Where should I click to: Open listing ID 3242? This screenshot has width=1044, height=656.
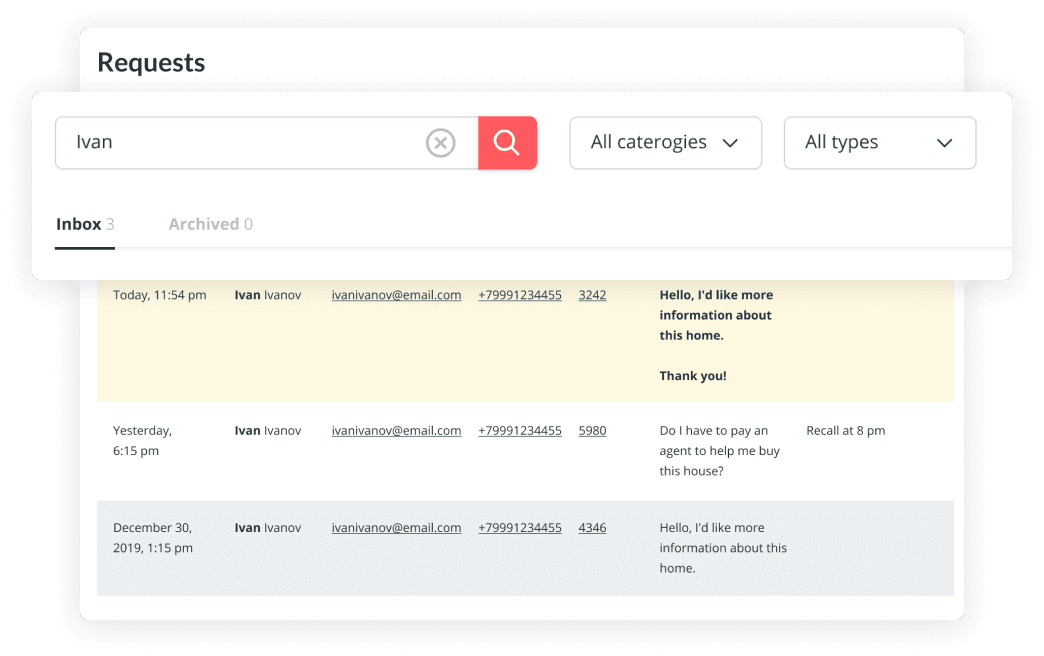click(592, 295)
